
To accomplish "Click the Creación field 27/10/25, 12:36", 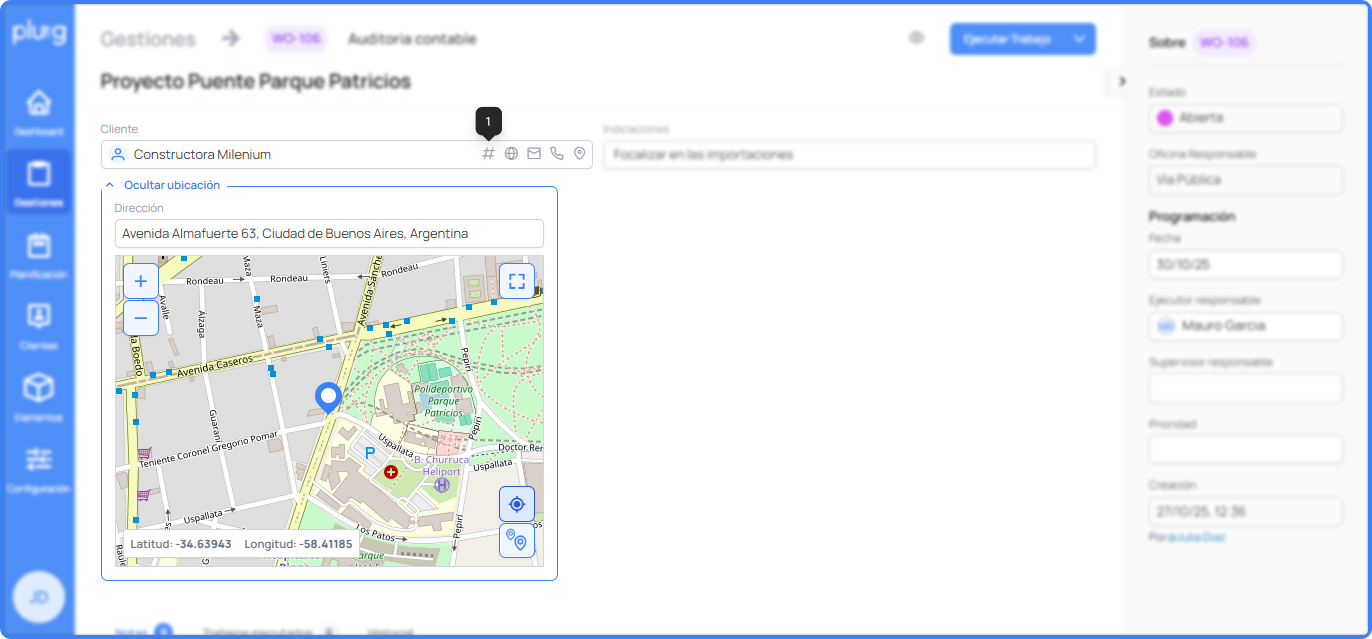I will click(x=1245, y=512).
